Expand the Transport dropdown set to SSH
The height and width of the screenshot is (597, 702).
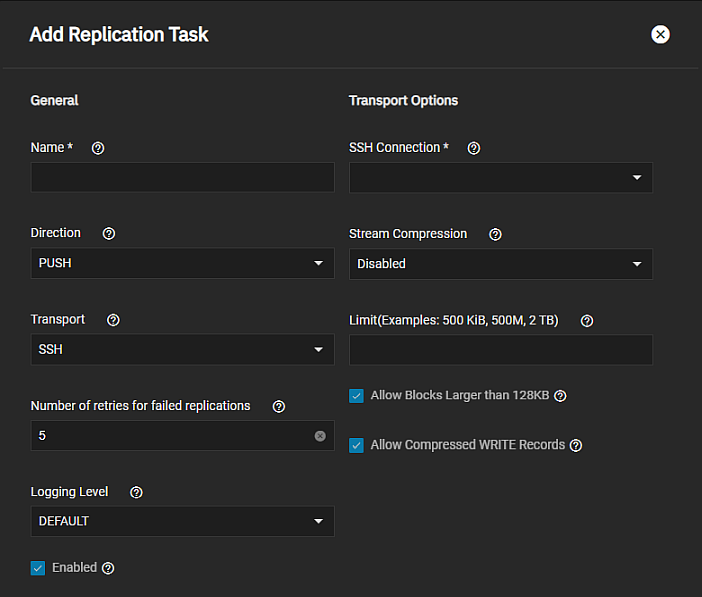(182, 349)
